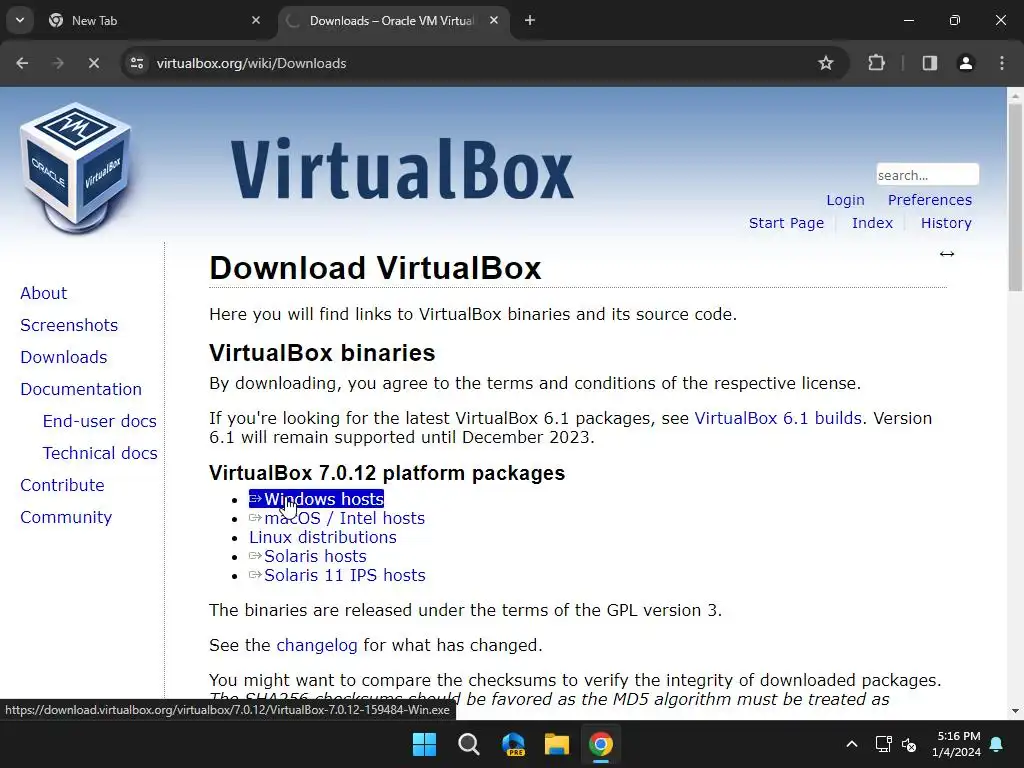Open the Extensions puzzle icon
Screen dimensions: 1024x768
click(876, 63)
